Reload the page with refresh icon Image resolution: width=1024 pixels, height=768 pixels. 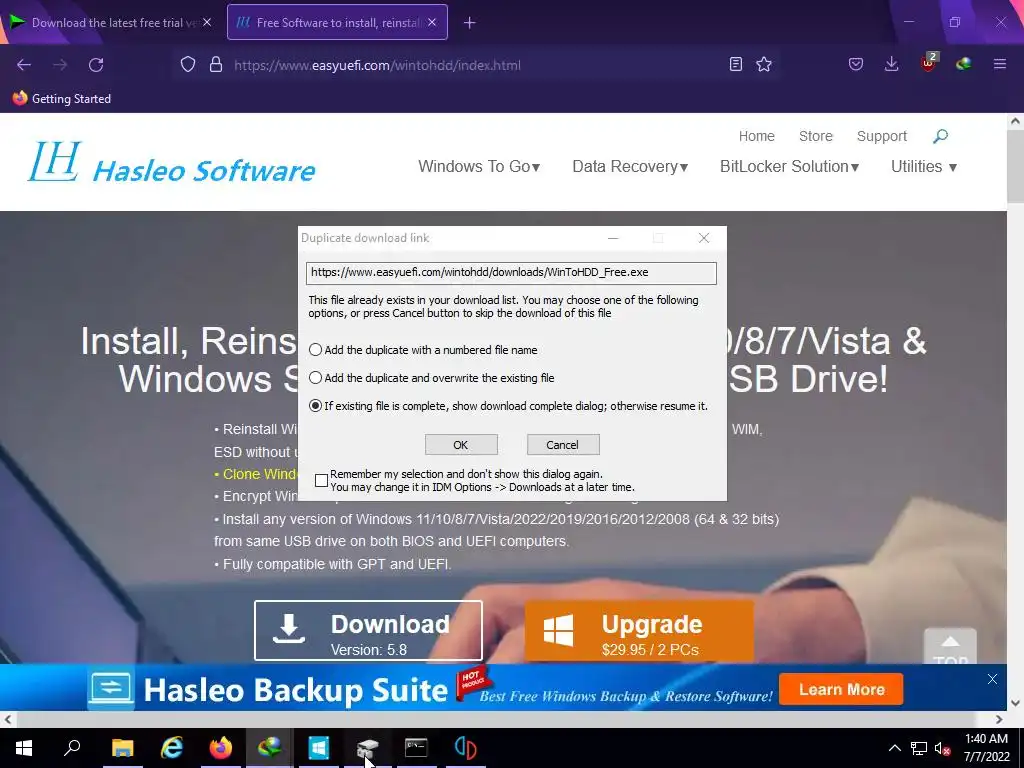96,65
